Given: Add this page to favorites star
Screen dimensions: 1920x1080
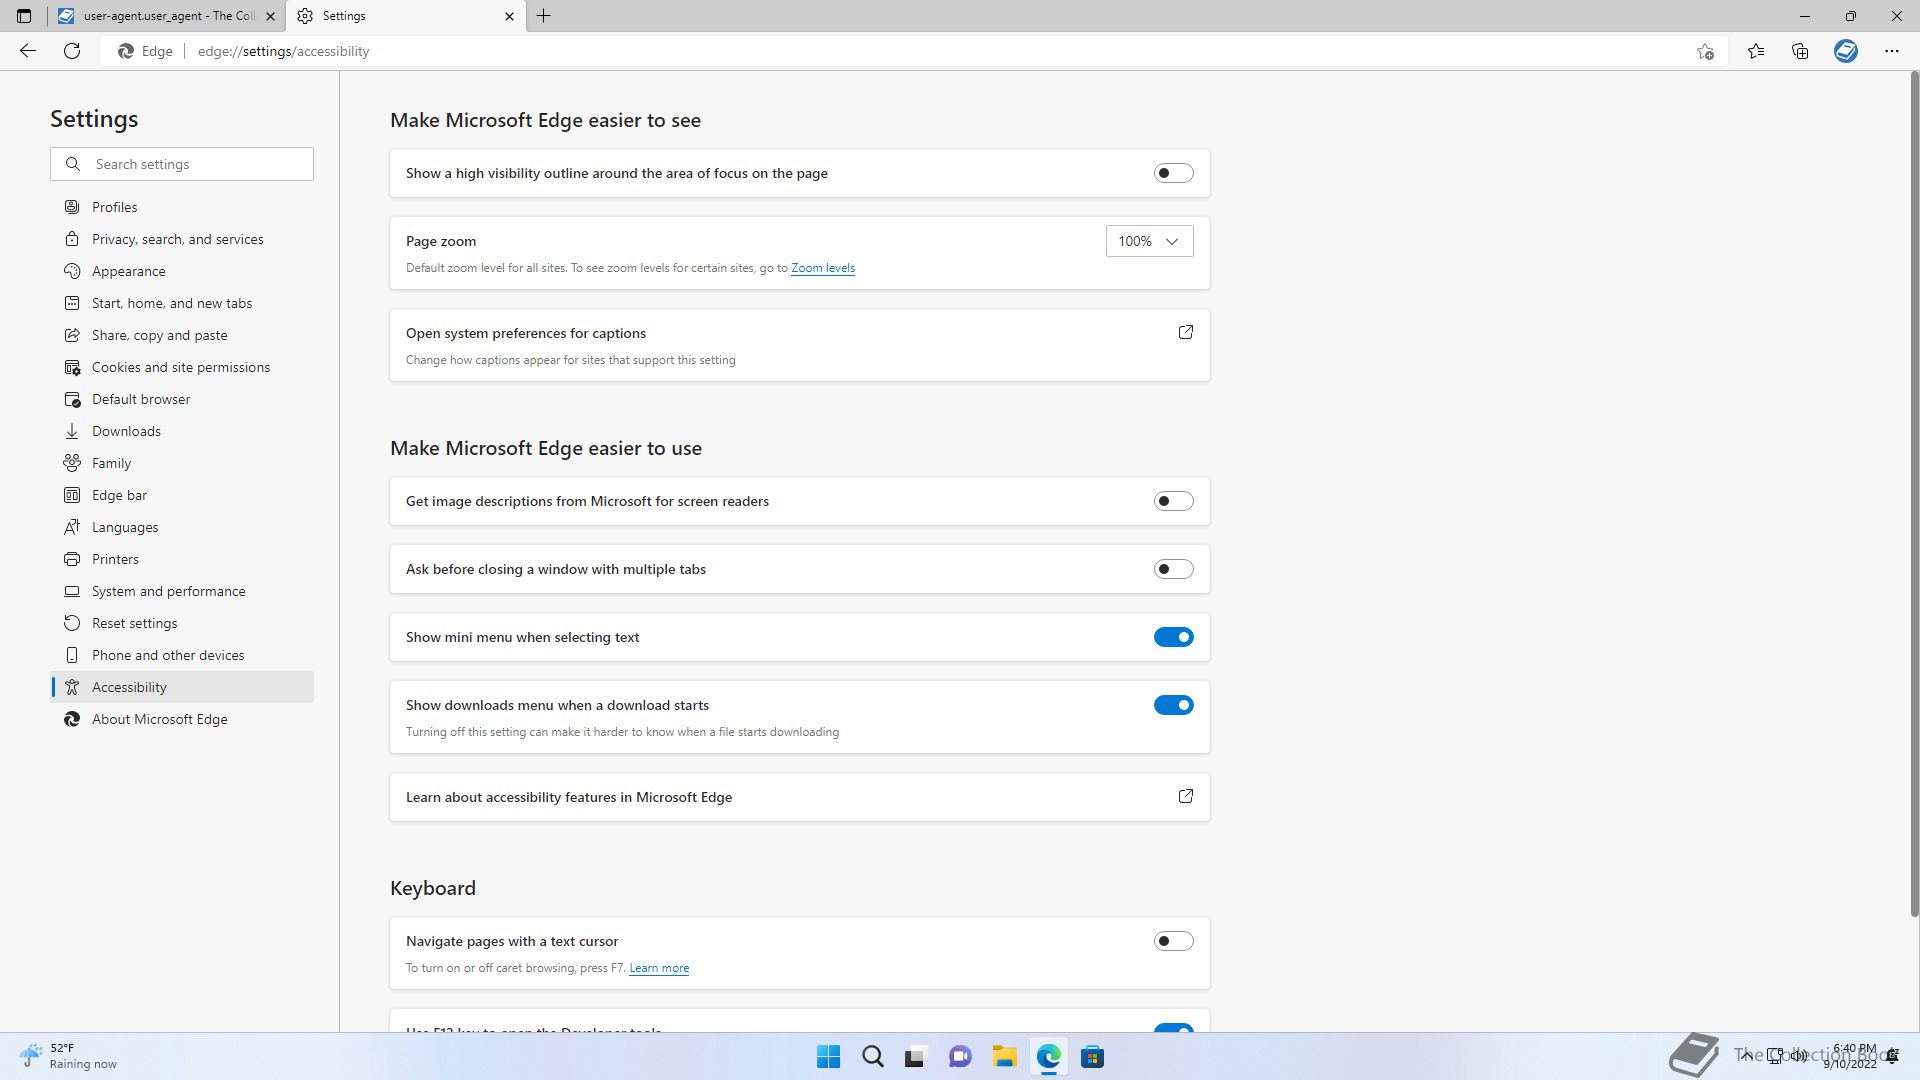Looking at the screenshot, I should 1705,51.
